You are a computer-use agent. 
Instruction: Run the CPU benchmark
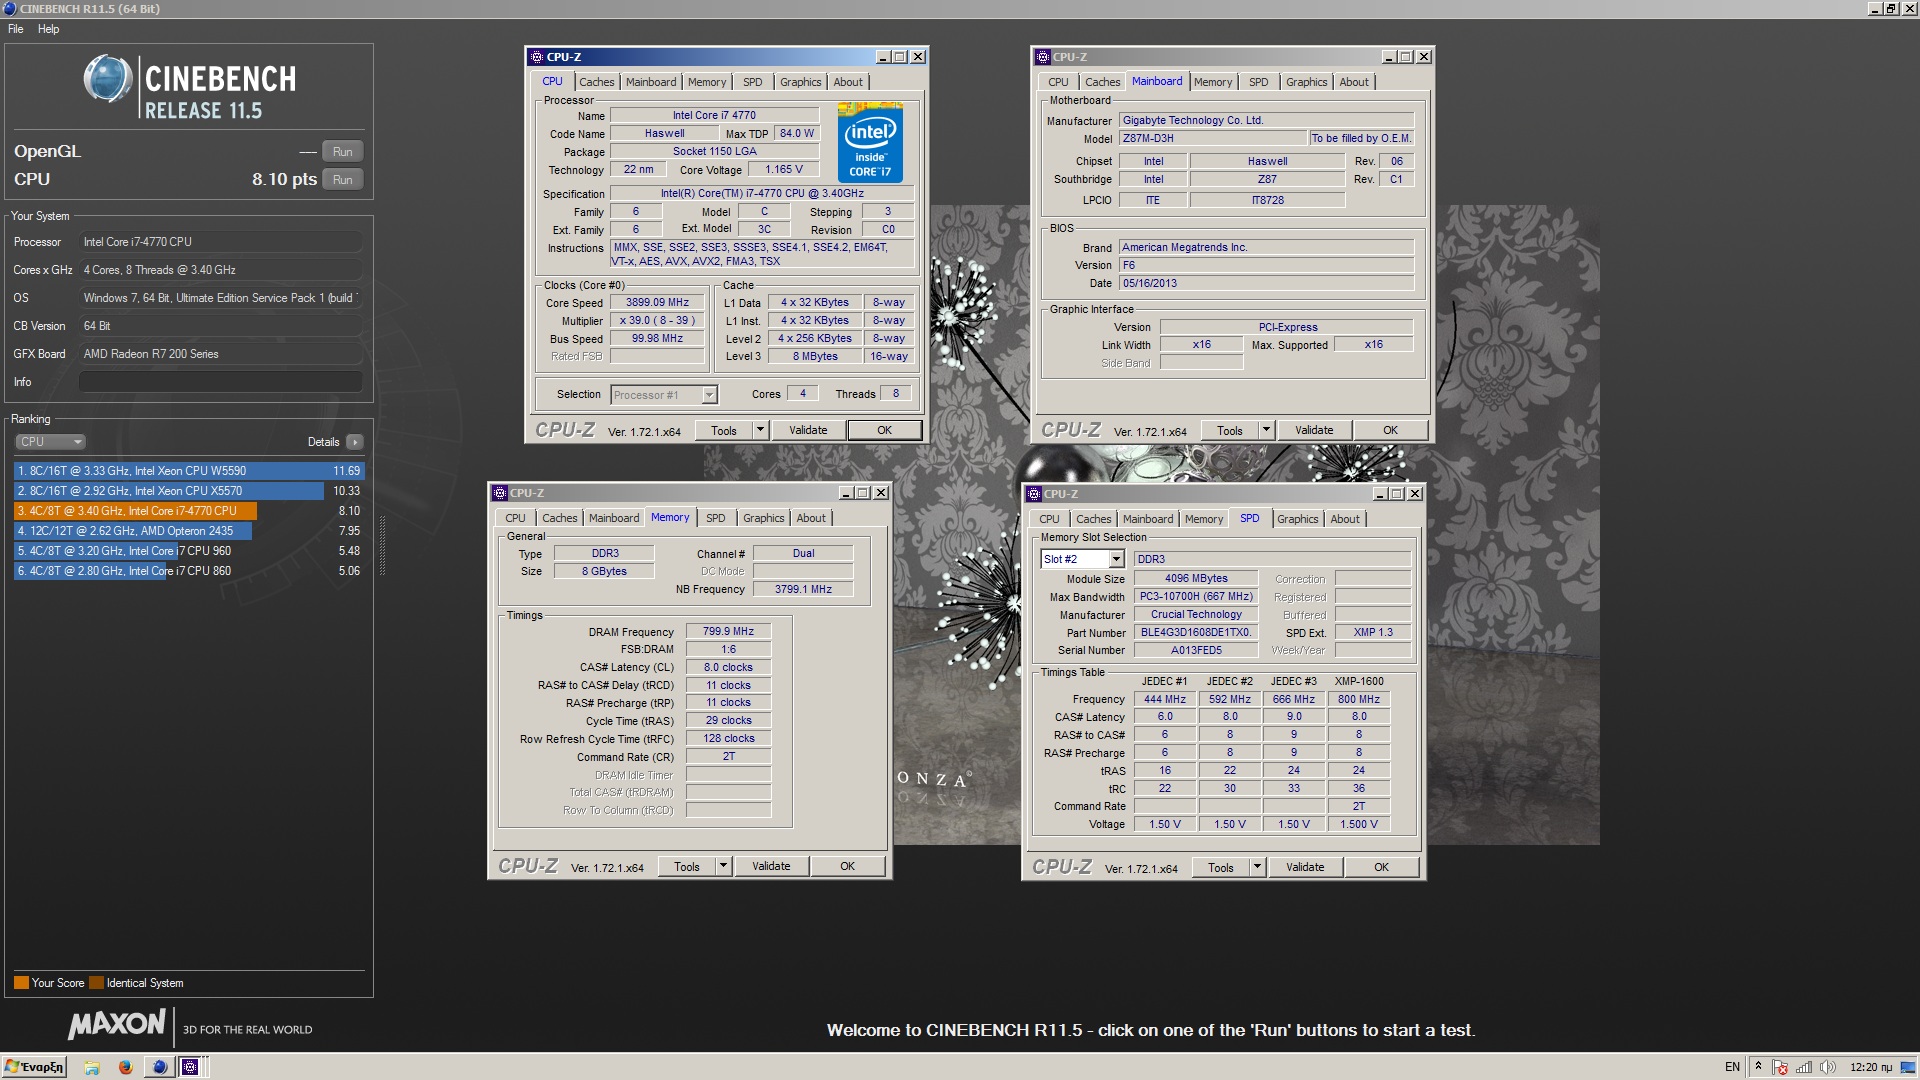point(342,180)
